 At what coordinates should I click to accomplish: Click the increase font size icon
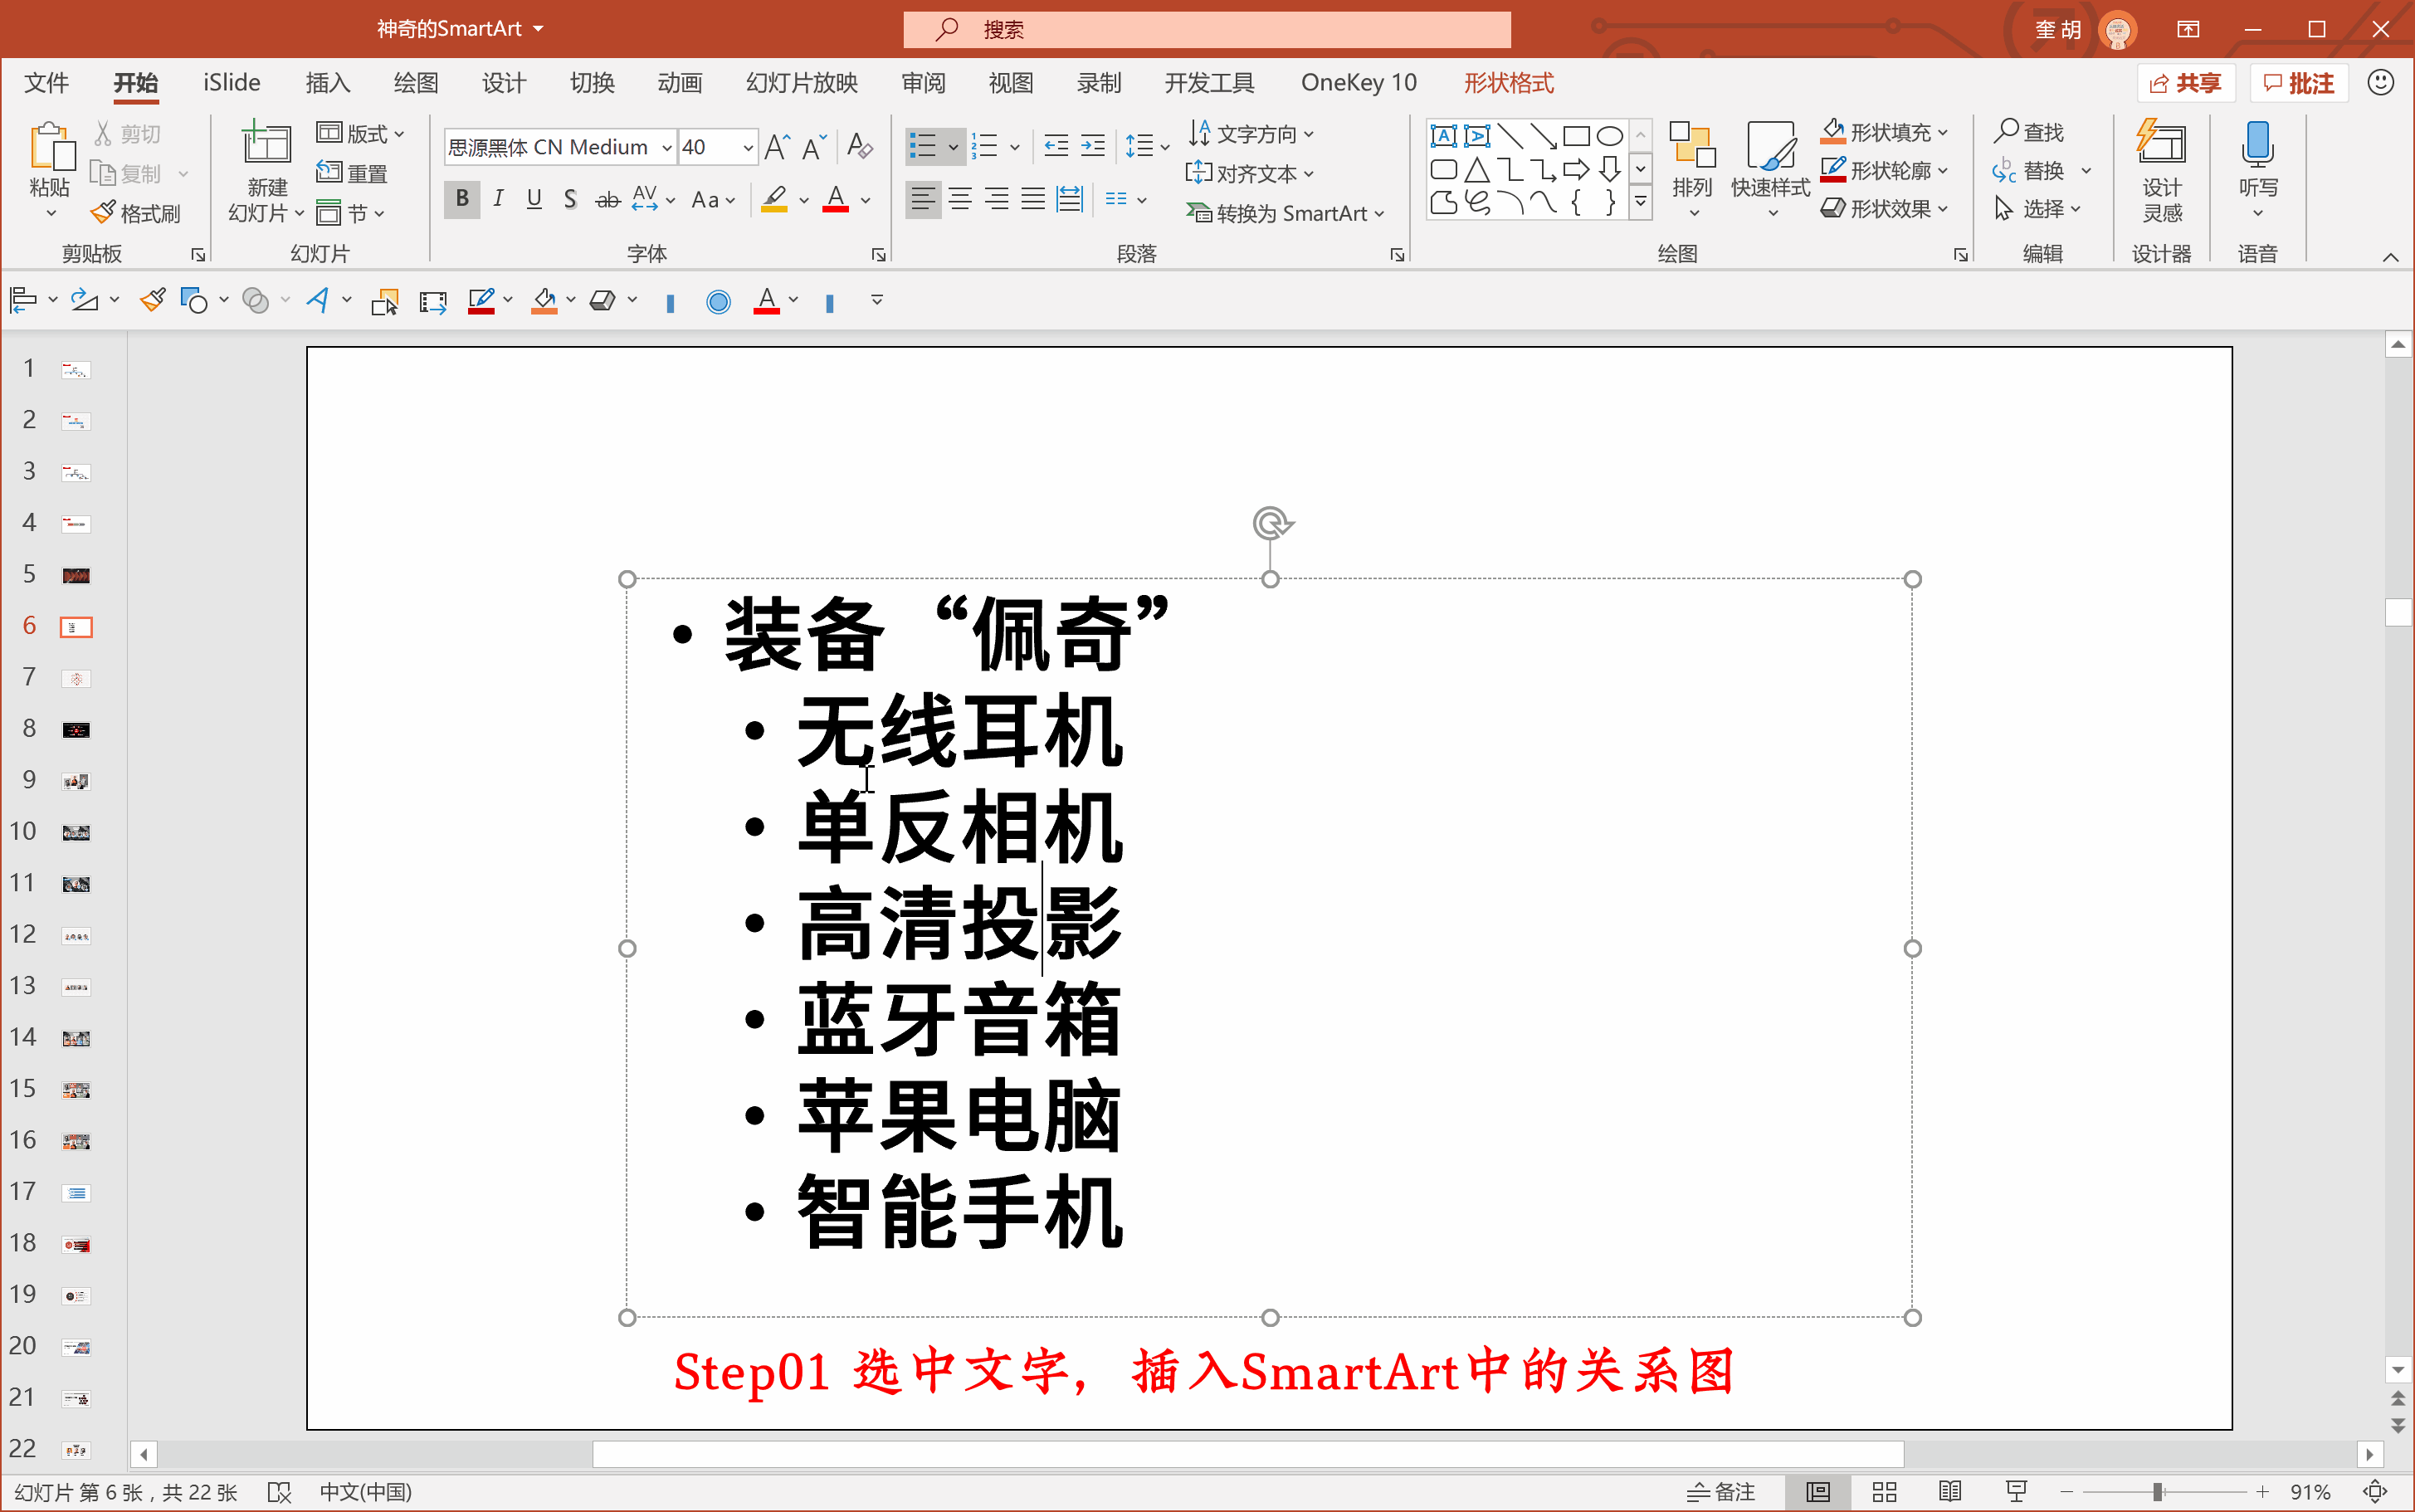[776, 147]
